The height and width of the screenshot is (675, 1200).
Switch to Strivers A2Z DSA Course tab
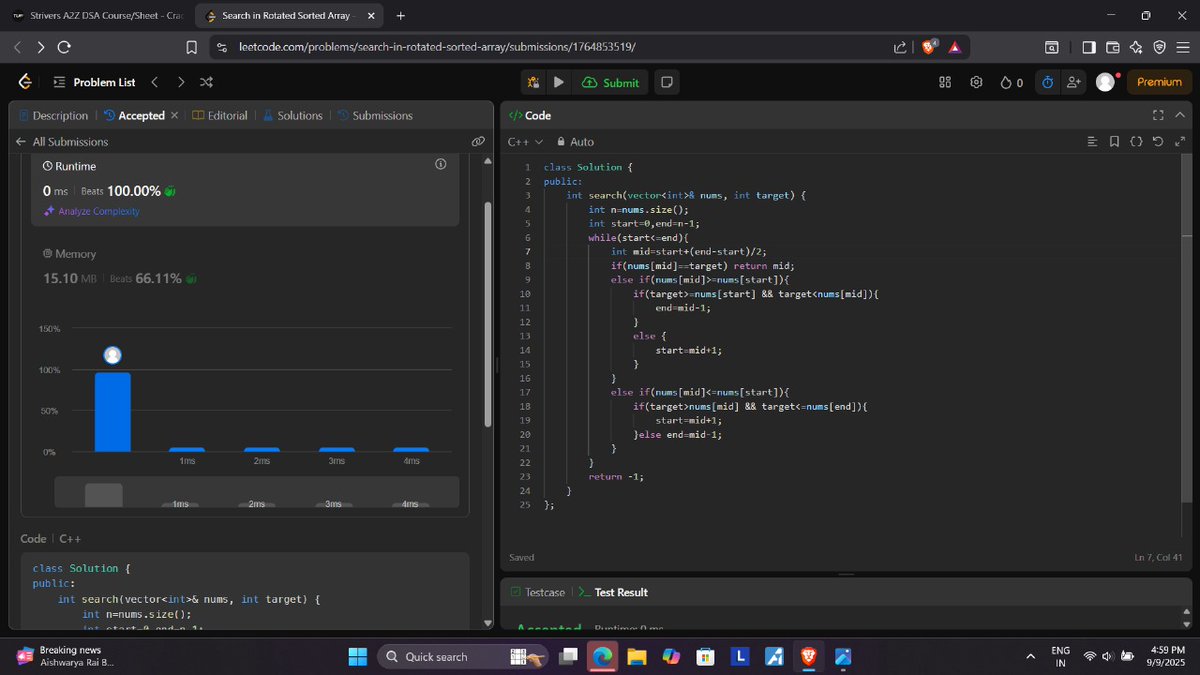98,16
